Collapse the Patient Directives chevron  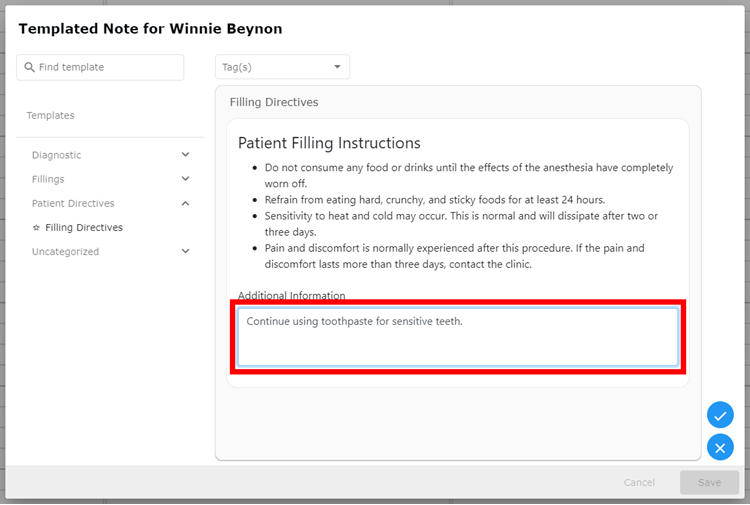point(186,203)
